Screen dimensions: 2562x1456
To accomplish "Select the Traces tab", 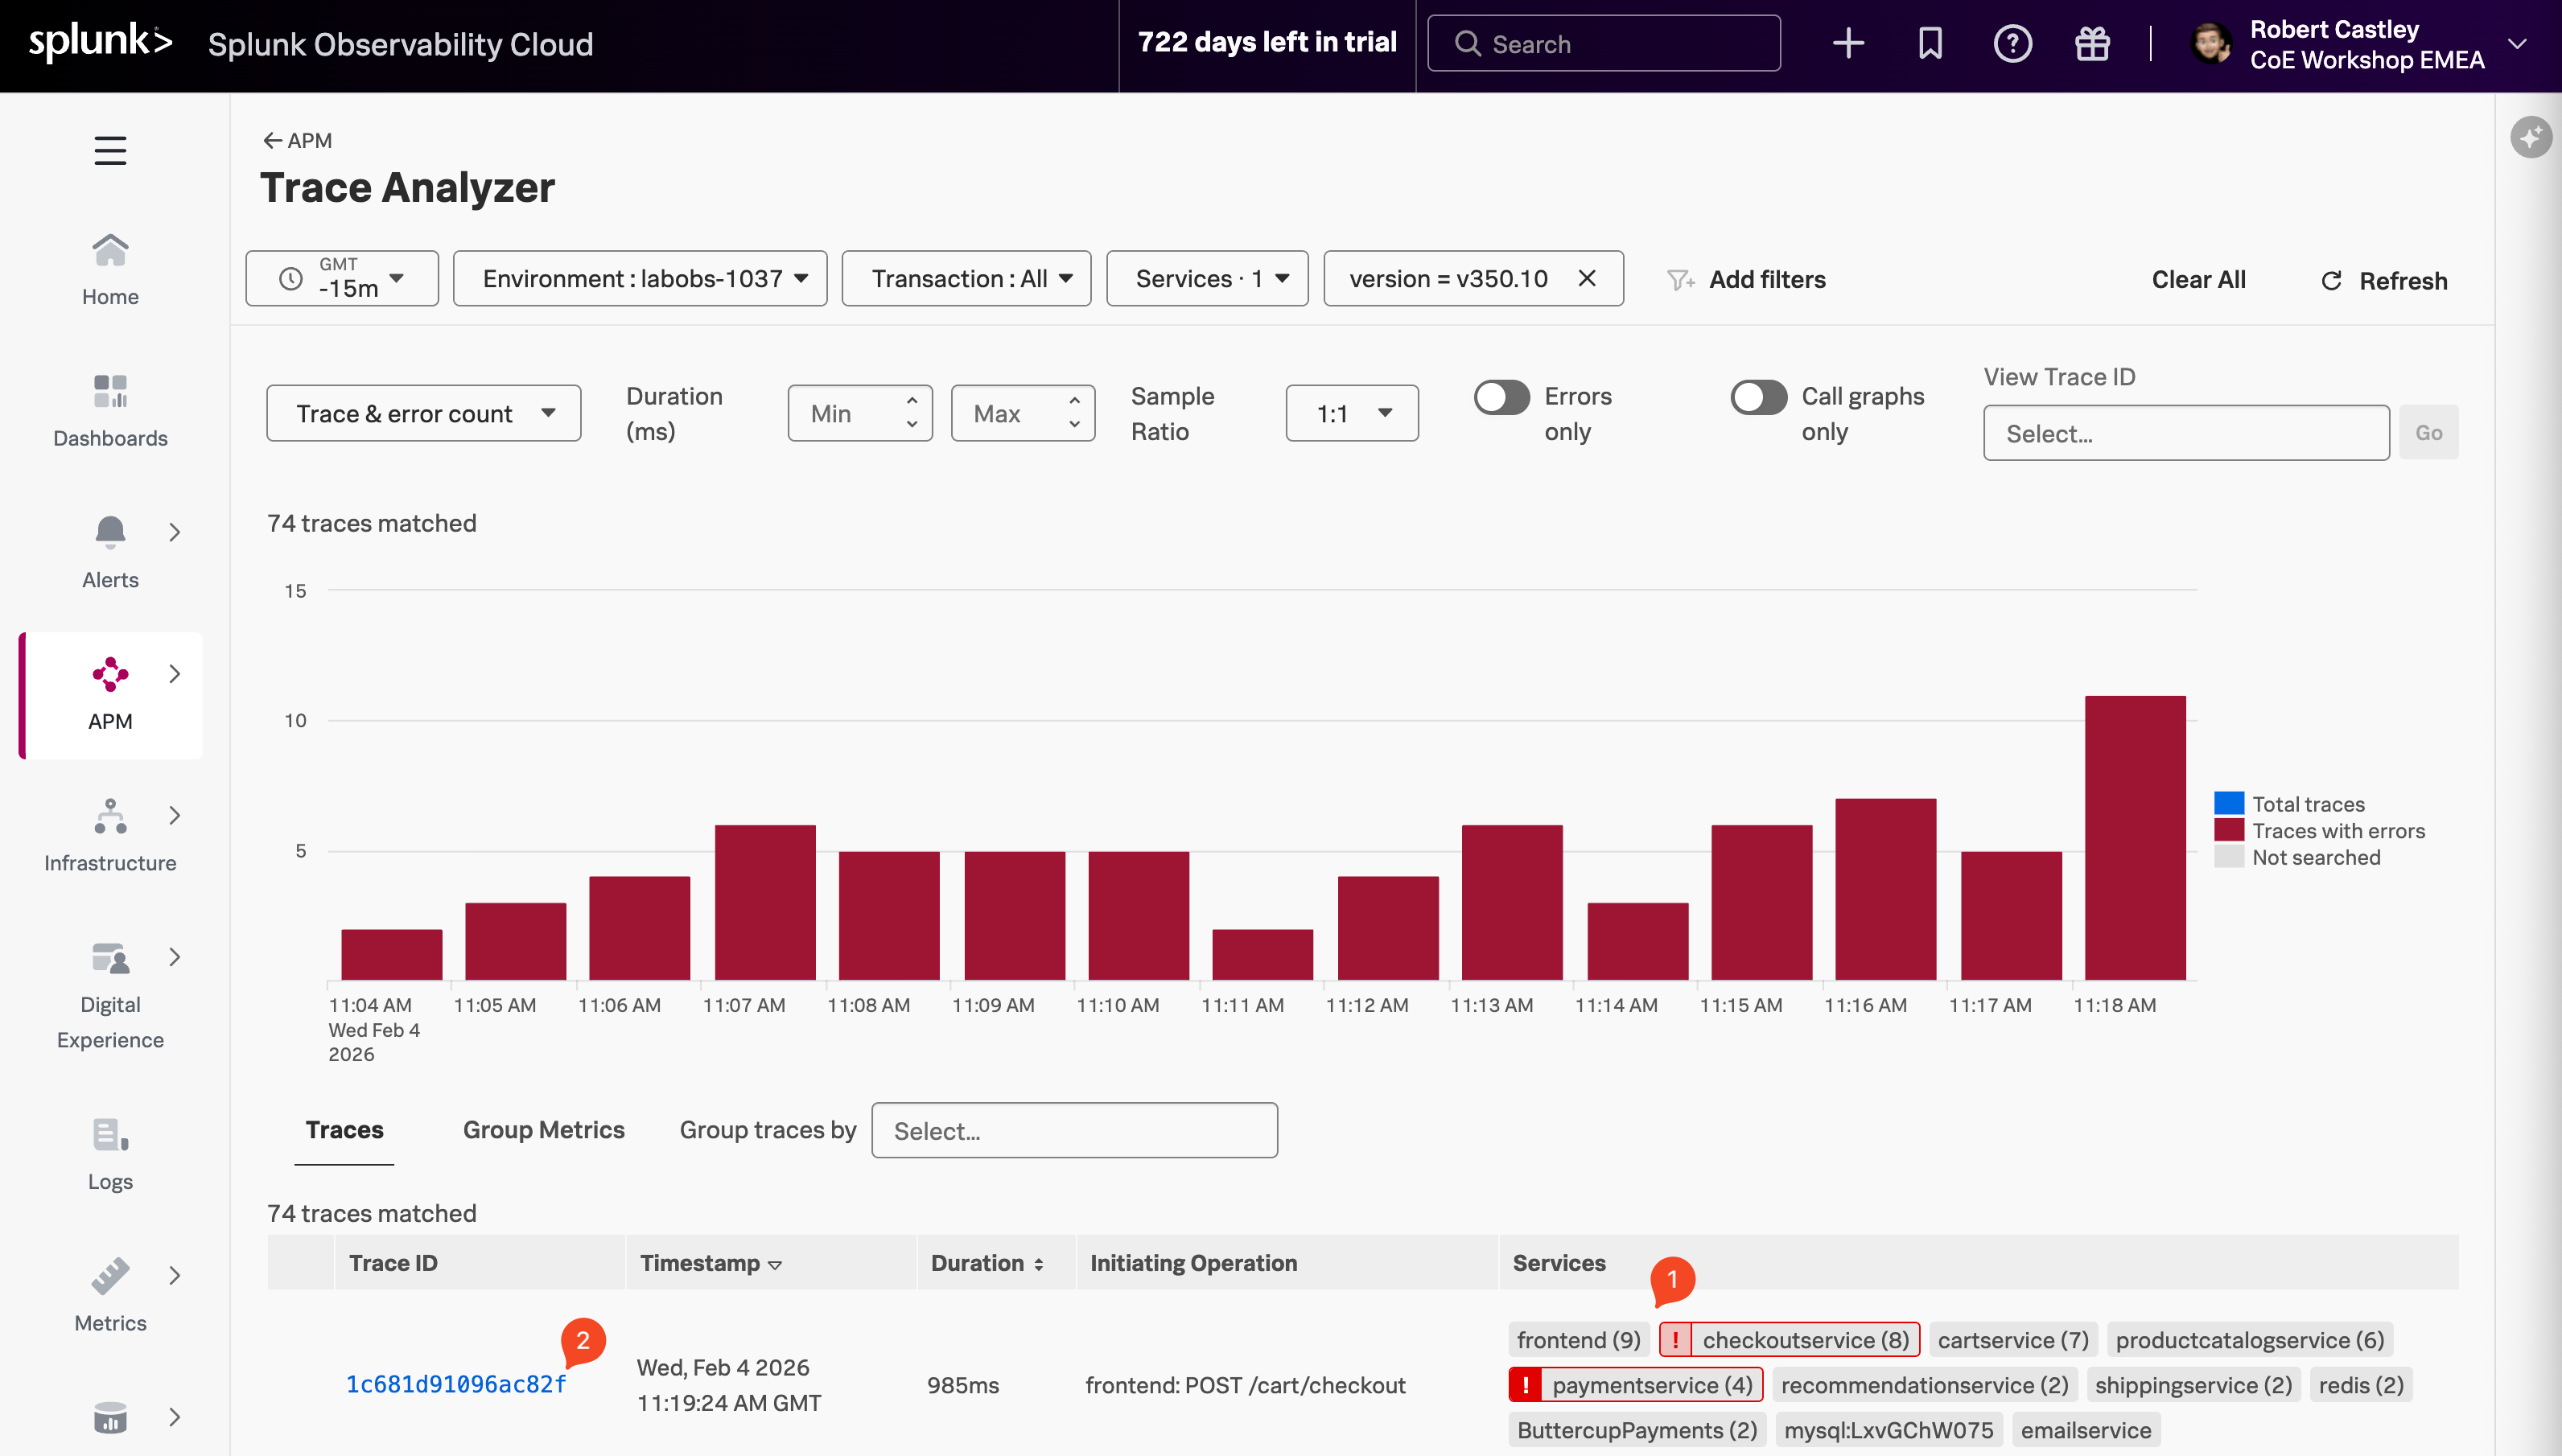I will pyautogui.click(x=344, y=1130).
